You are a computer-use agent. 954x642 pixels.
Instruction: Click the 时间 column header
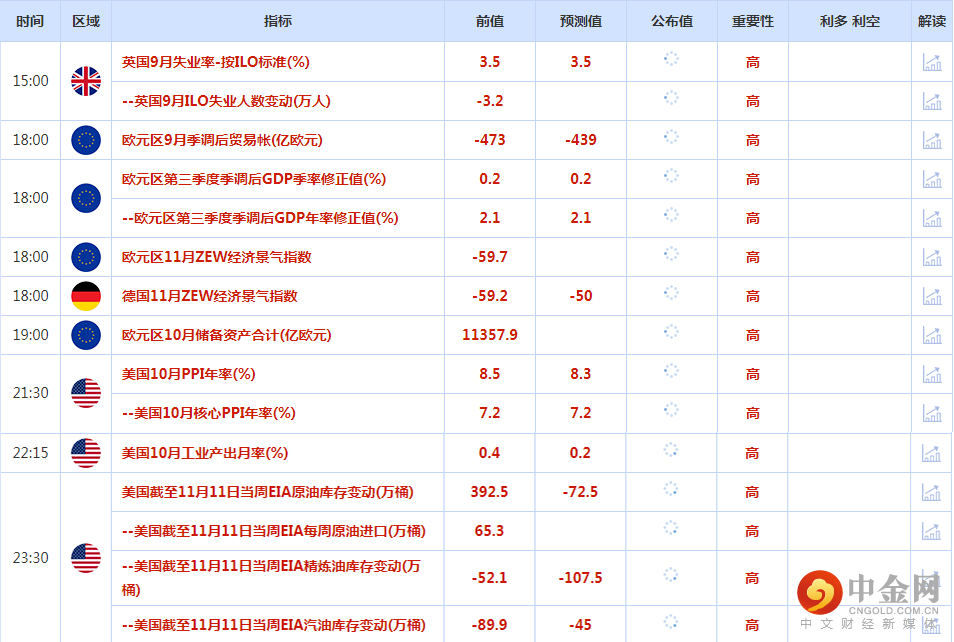coord(30,21)
